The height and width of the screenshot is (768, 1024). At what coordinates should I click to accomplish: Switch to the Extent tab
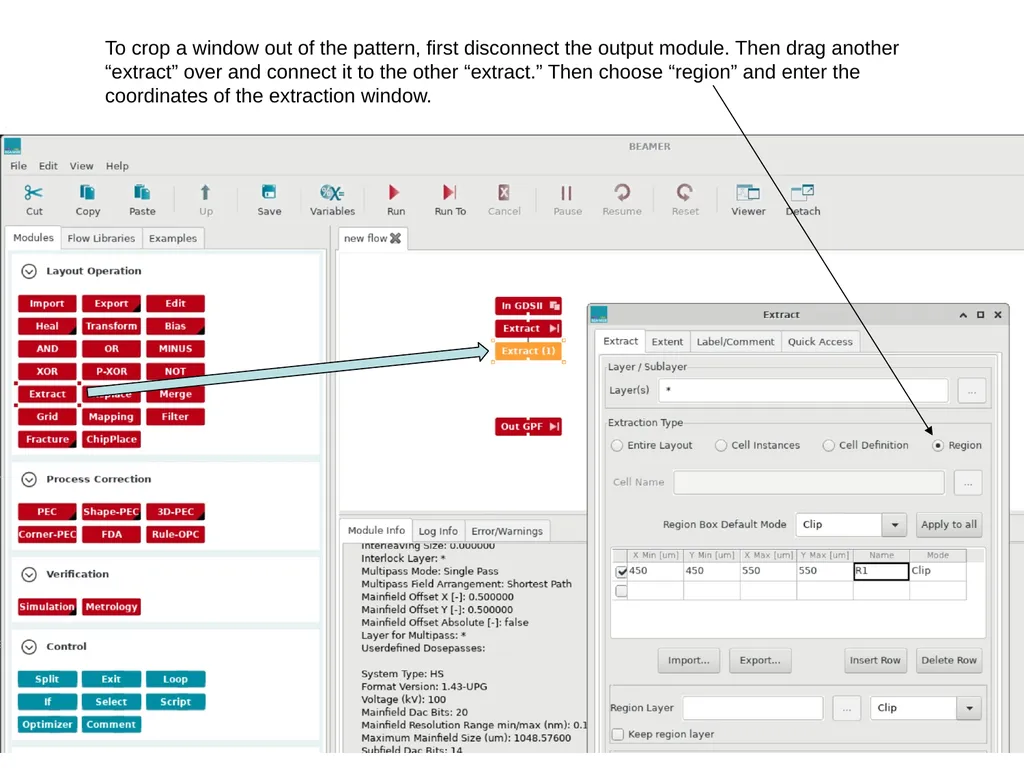click(x=667, y=342)
